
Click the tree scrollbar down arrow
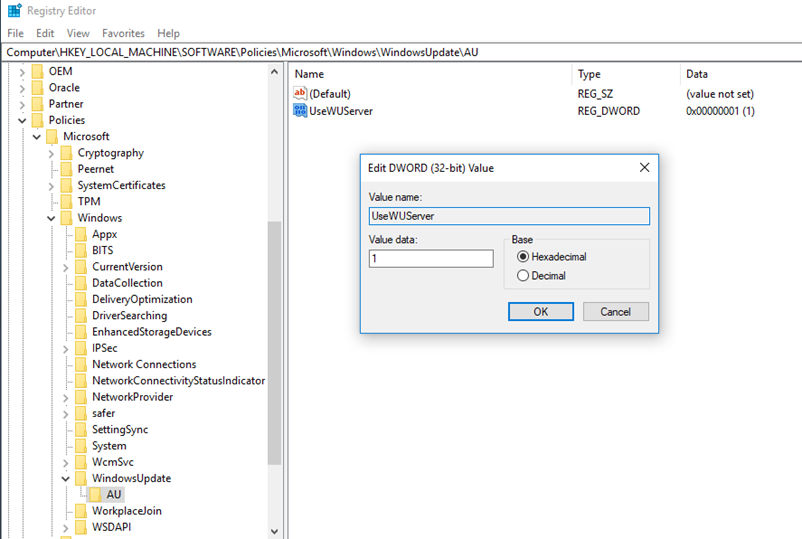(x=275, y=531)
